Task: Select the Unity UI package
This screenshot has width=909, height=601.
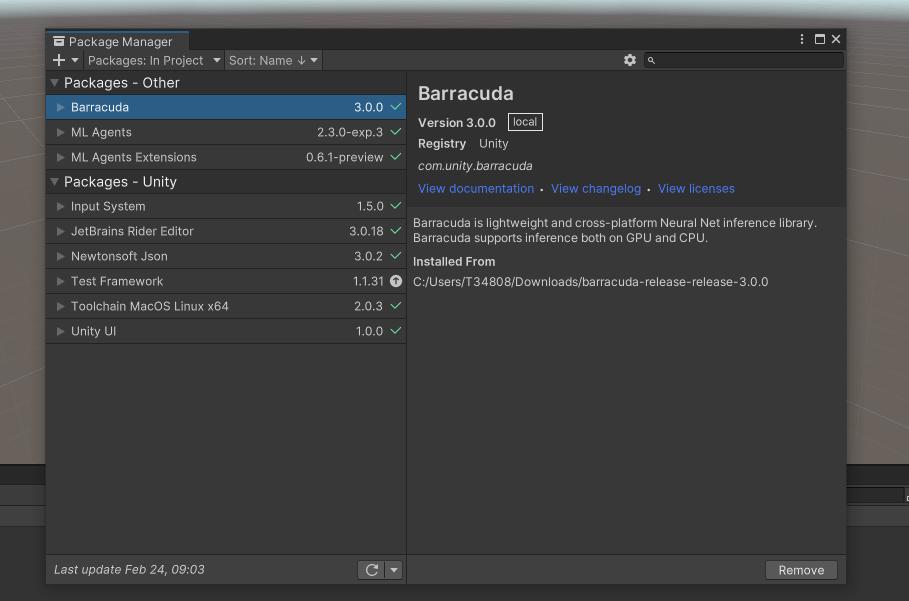Action: click(226, 331)
